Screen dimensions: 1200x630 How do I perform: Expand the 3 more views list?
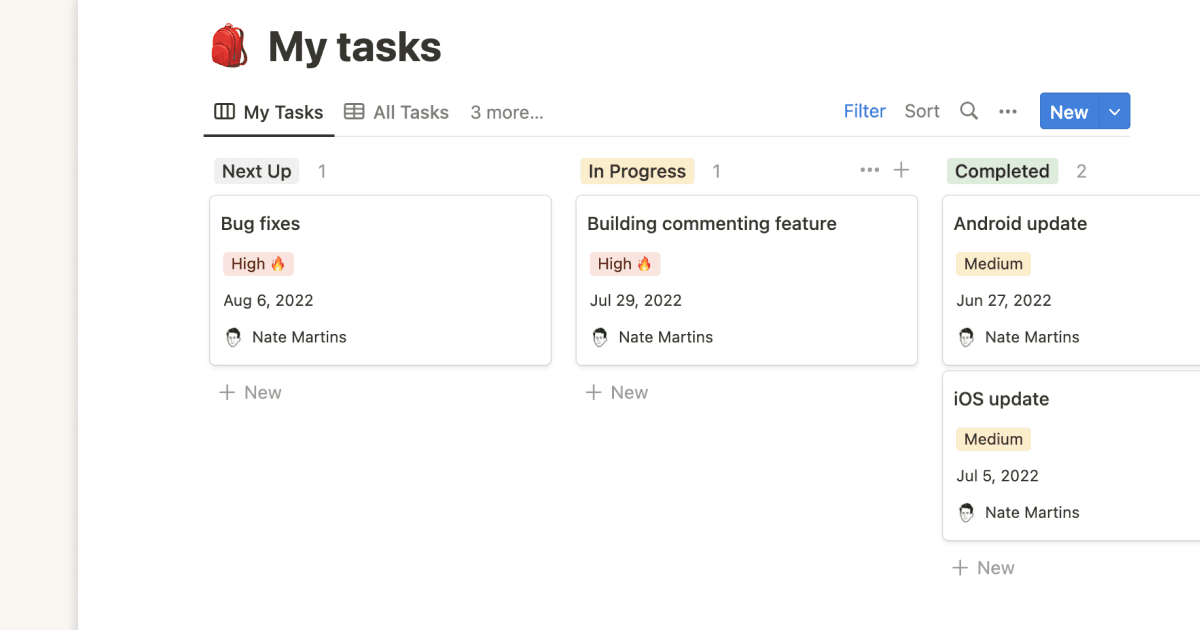click(507, 112)
